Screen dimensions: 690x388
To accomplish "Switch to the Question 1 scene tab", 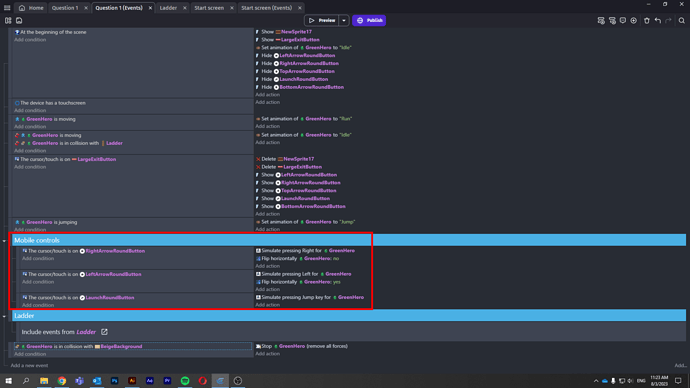I will coord(65,8).
